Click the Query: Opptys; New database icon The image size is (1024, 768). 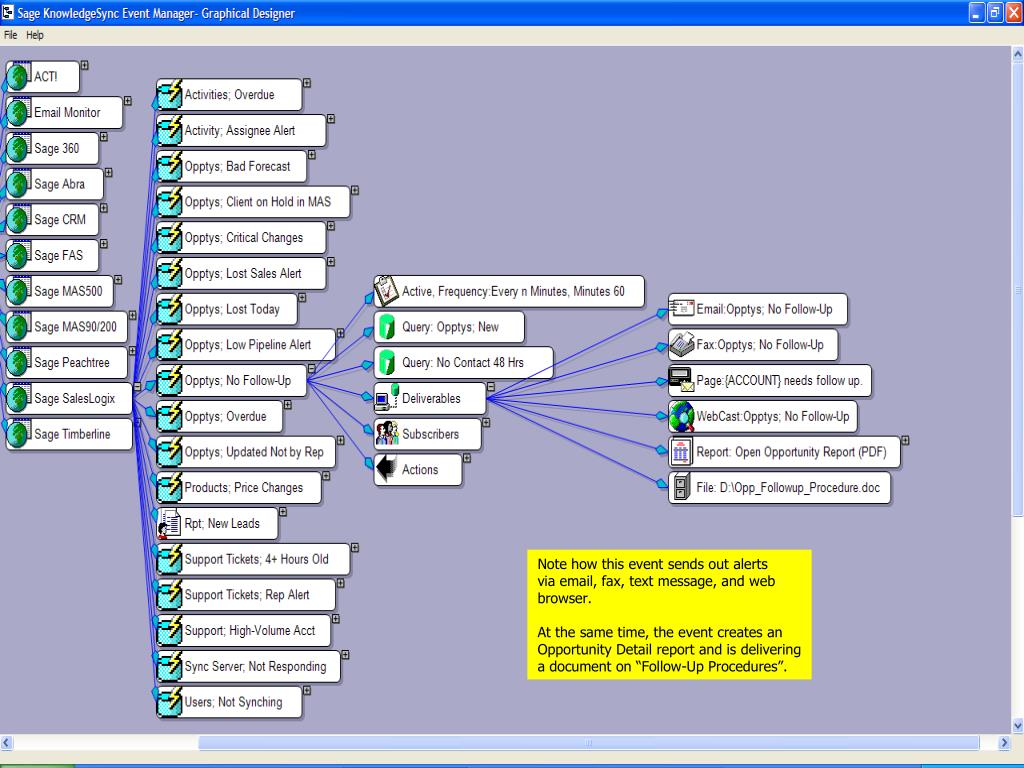tap(387, 327)
